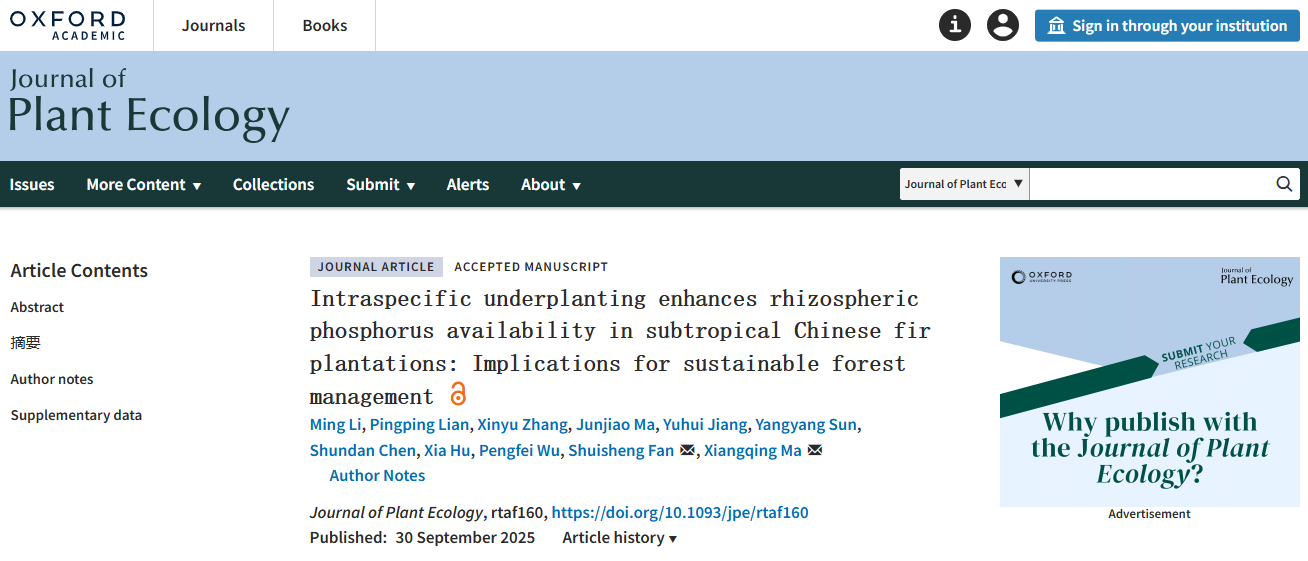Open the Submit dropdown menu
Viewport: 1308px width, 561px height.
pos(380,185)
